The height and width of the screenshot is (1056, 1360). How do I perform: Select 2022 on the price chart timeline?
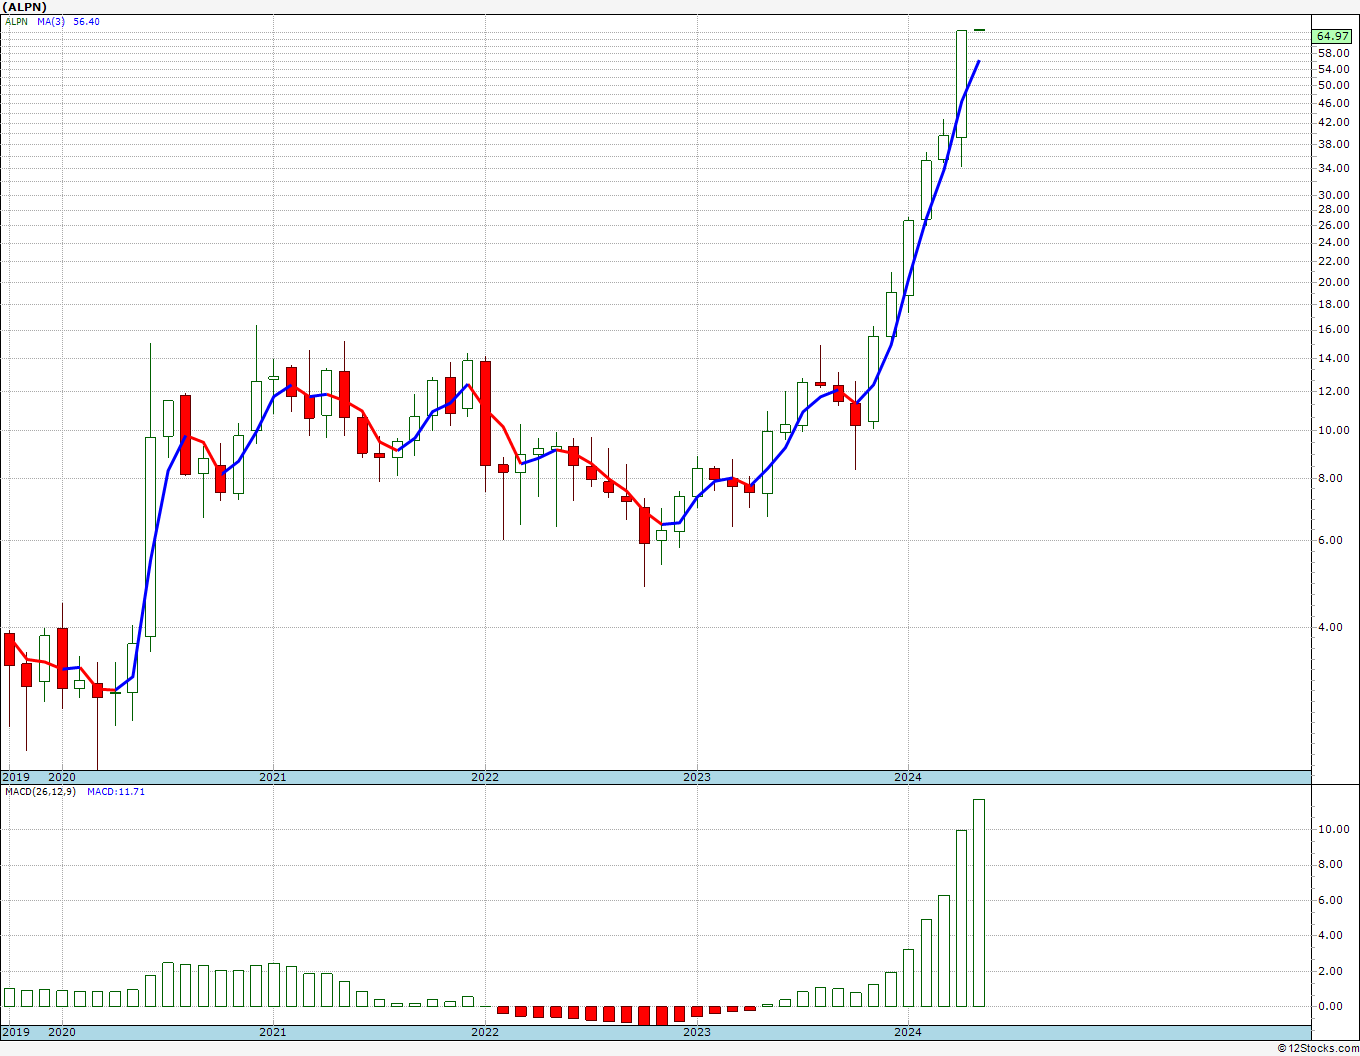coord(485,777)
